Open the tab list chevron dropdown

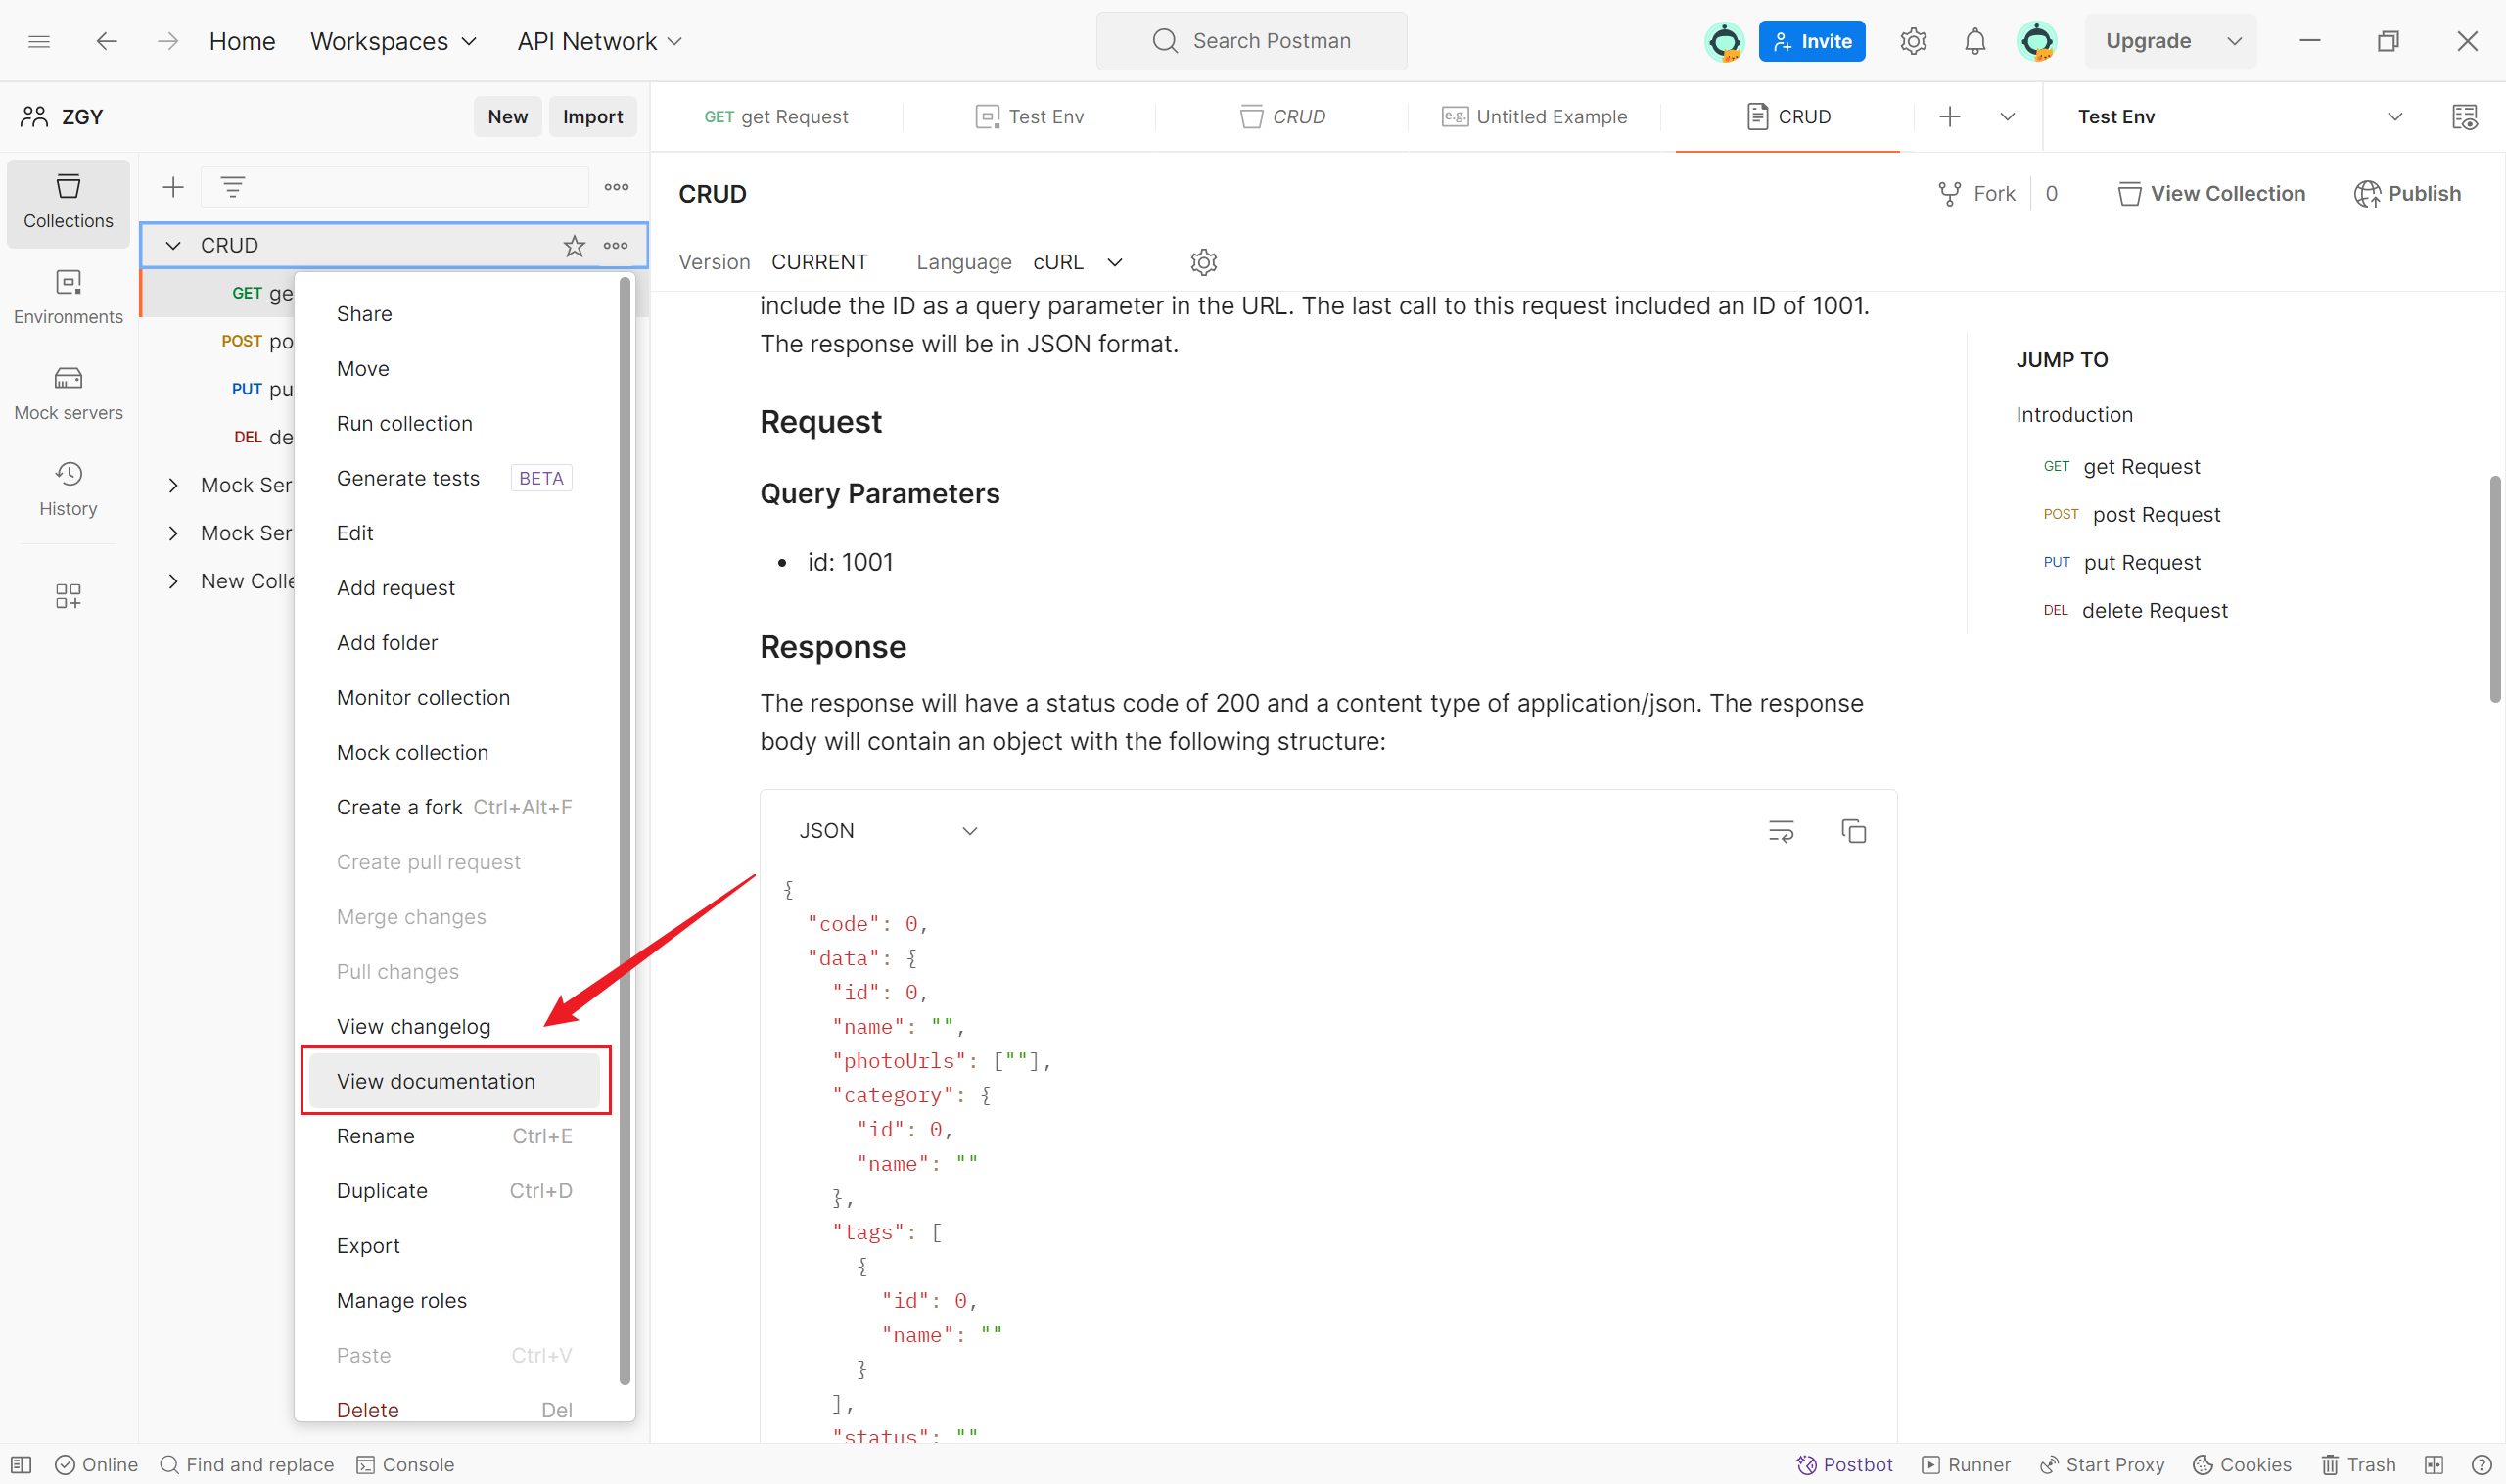(2007, 117)
